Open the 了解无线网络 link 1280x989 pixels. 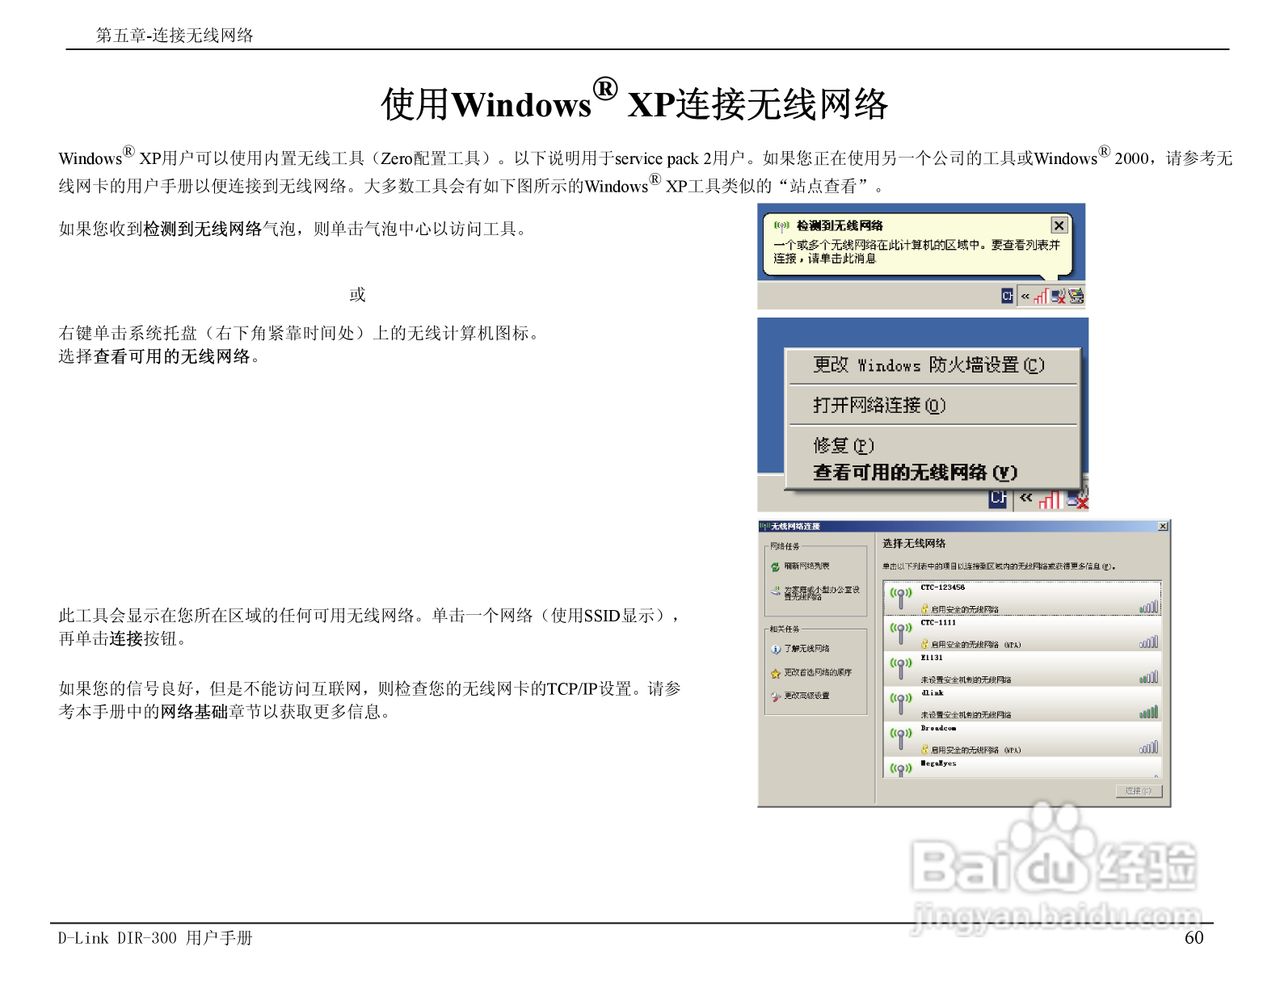point(806,649)
